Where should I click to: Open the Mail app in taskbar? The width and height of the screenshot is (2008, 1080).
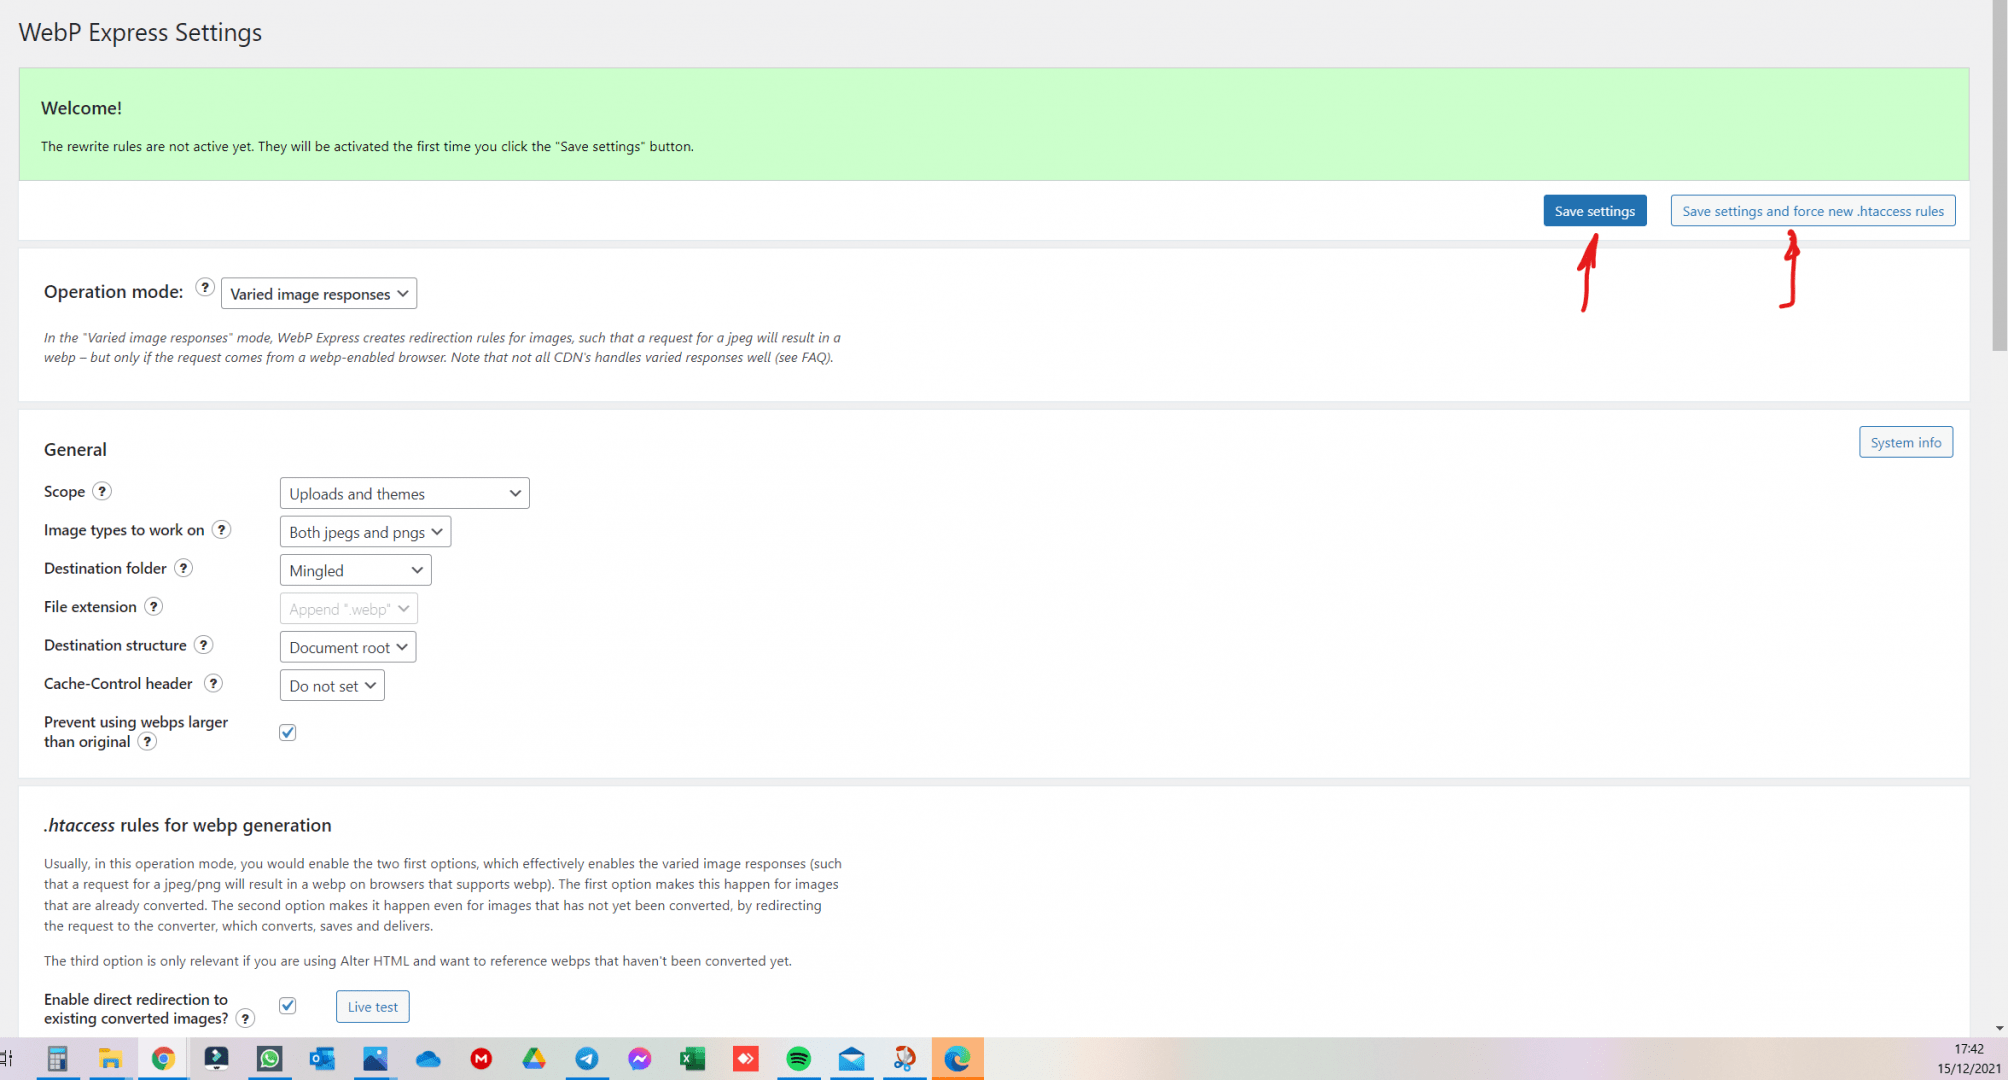pos(852,1058)
